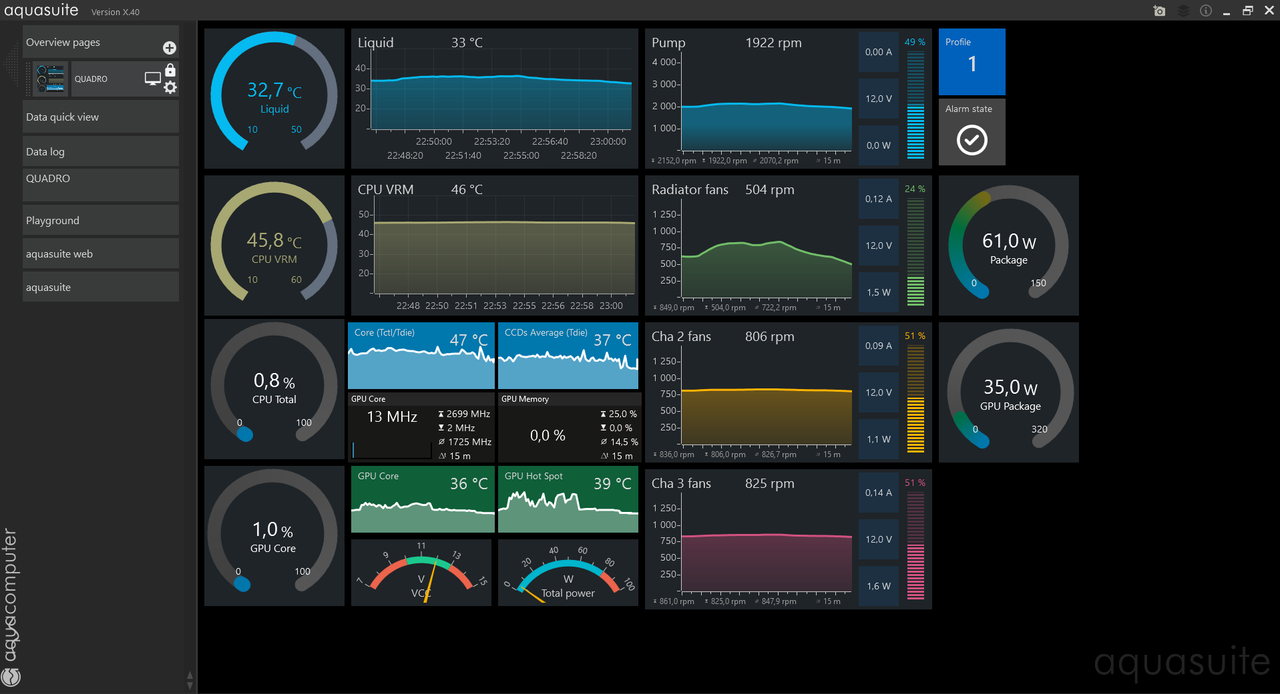Viewport: 1280px width, 694px height.
Task: Click the Cha 3 fans 825 rpm reading
Action: (x=770, y=484)
